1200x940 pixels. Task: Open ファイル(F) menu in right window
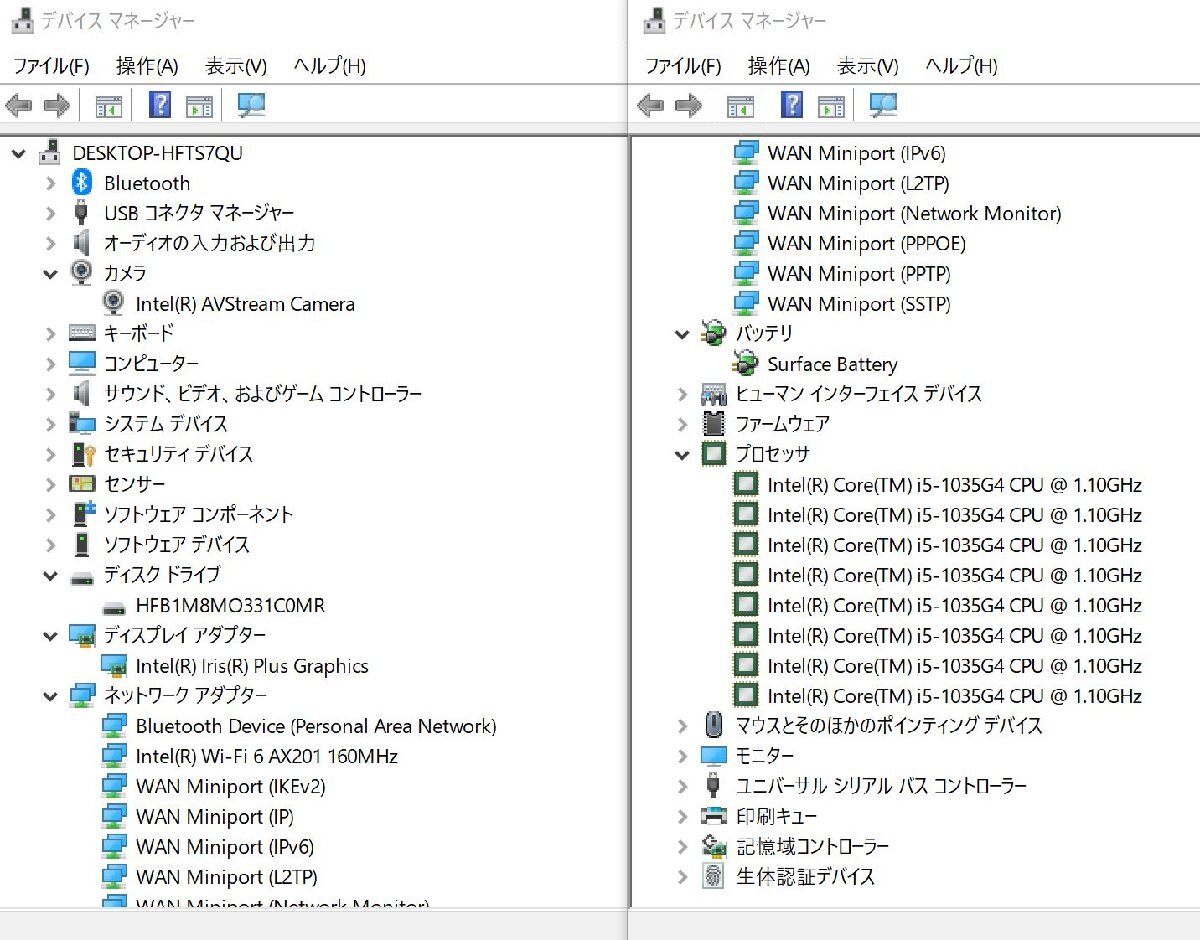[683, 66]
